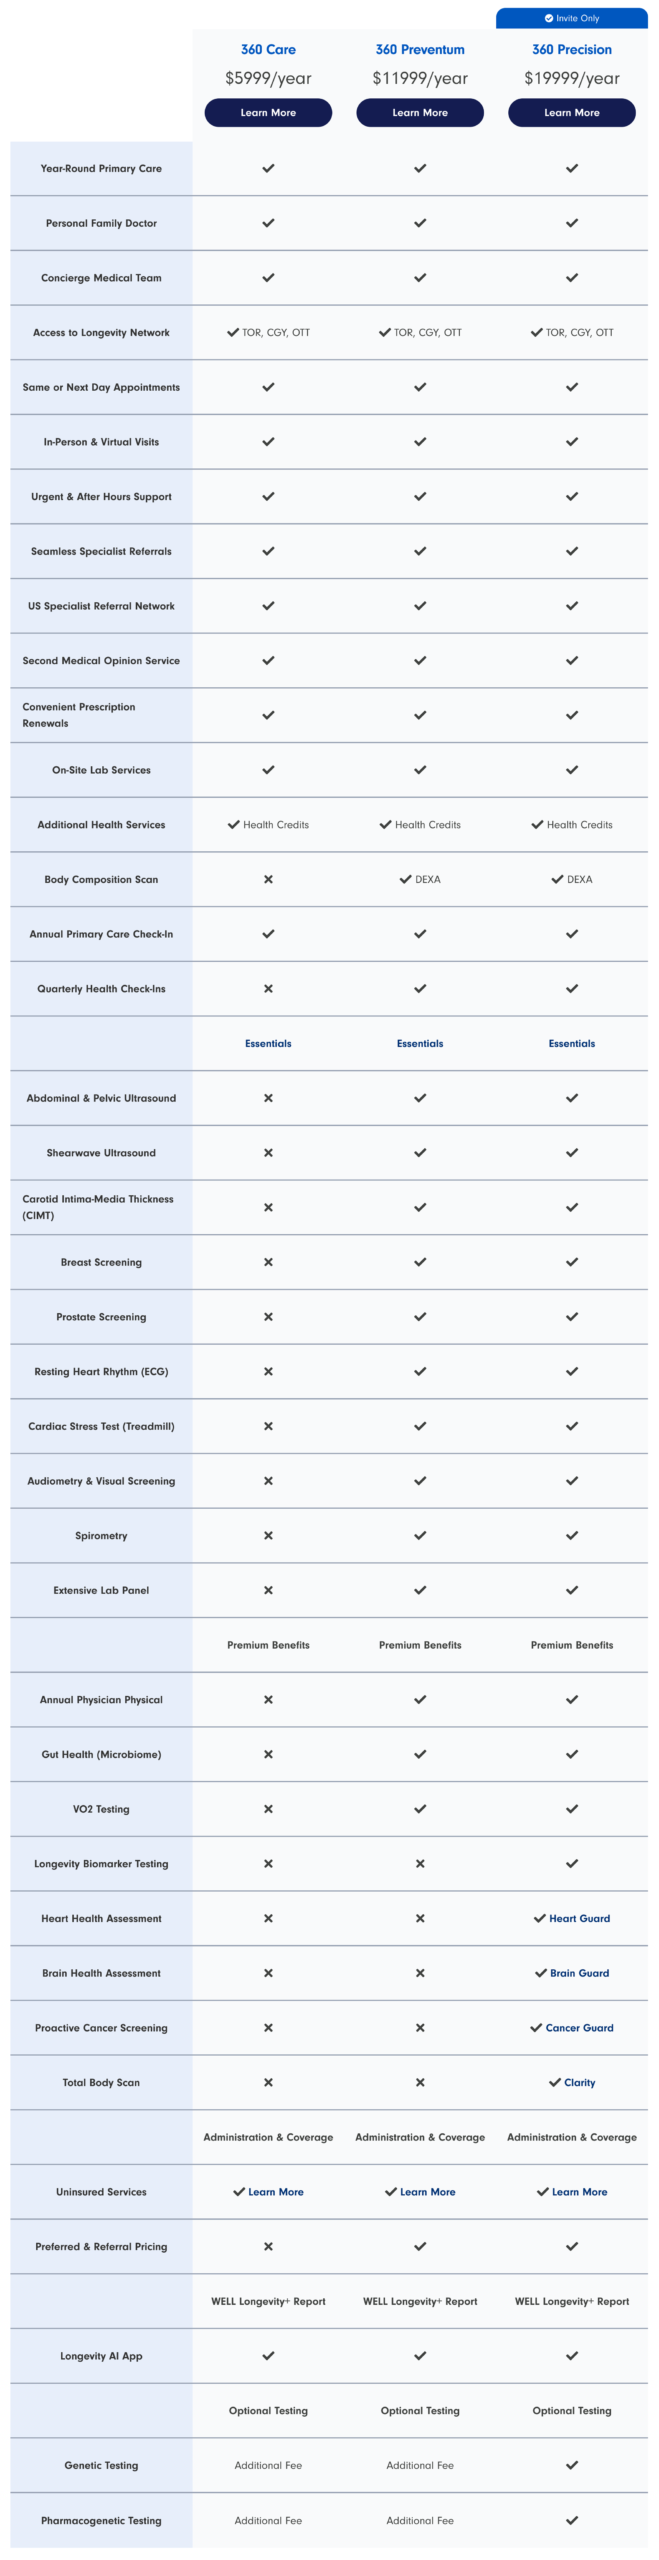Viewport: 659px width, 2560px height.
Task: Open Uninsured Services Learn More for 360 Care
Action: click(x=275, y=2192)
